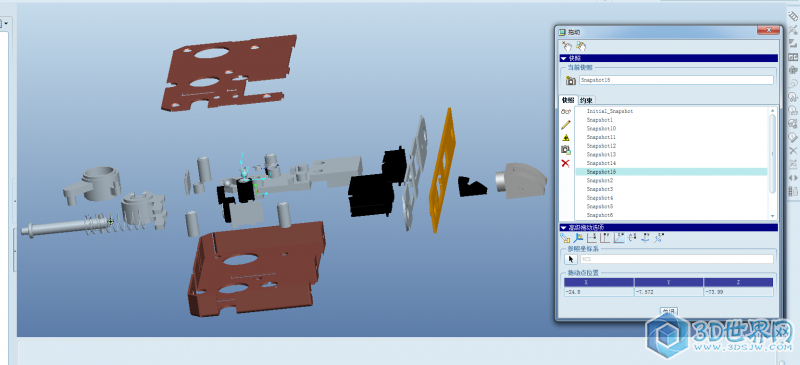Viewport: 800px width, 365px height.
Task: Select the body drag hand icon
Action: [x=581, y=46]
